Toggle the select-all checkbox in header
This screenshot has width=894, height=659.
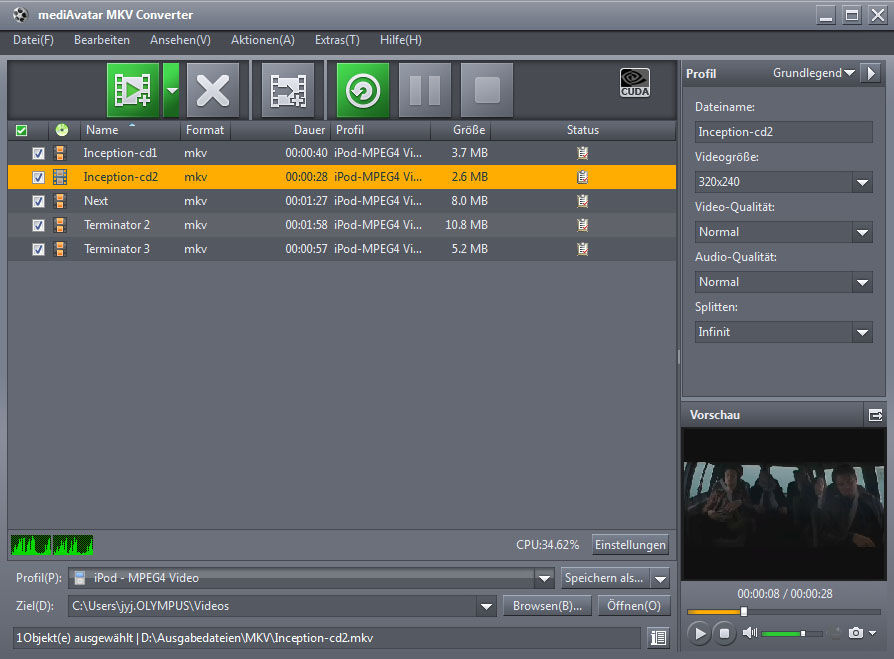[22, 131]
